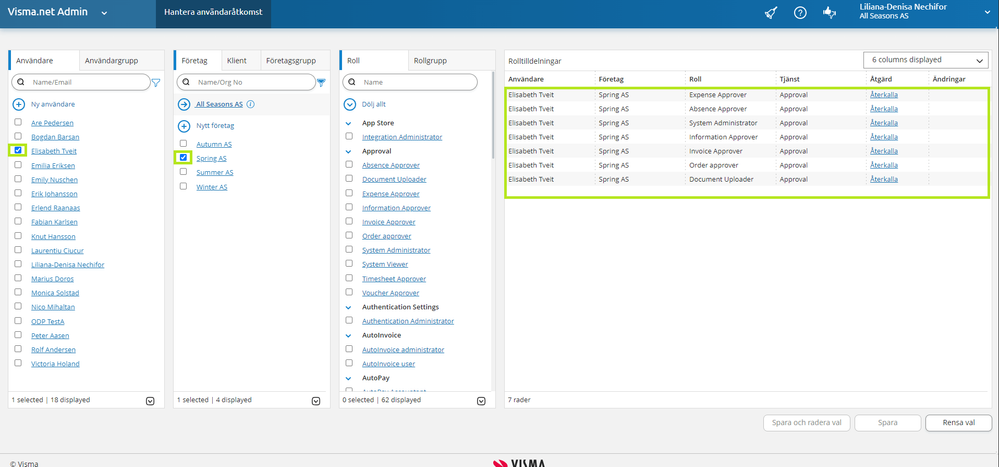Click the puzzle piece icon in header
Viewport: 999px width, 467px height.
tap(829, 12)
